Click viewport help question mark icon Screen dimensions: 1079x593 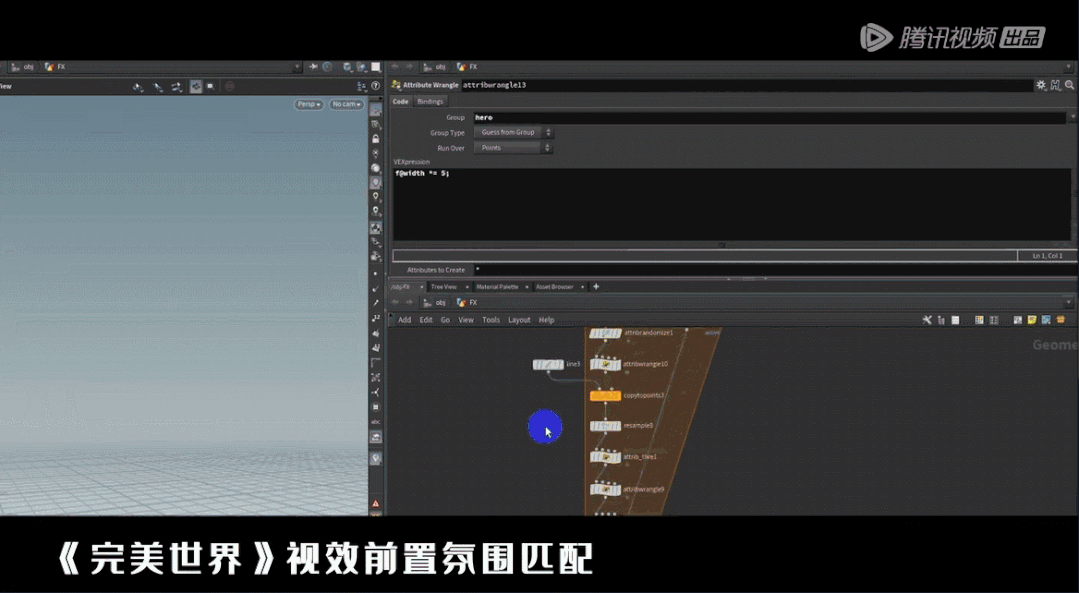pyautogui.click(x=376, y=86)
